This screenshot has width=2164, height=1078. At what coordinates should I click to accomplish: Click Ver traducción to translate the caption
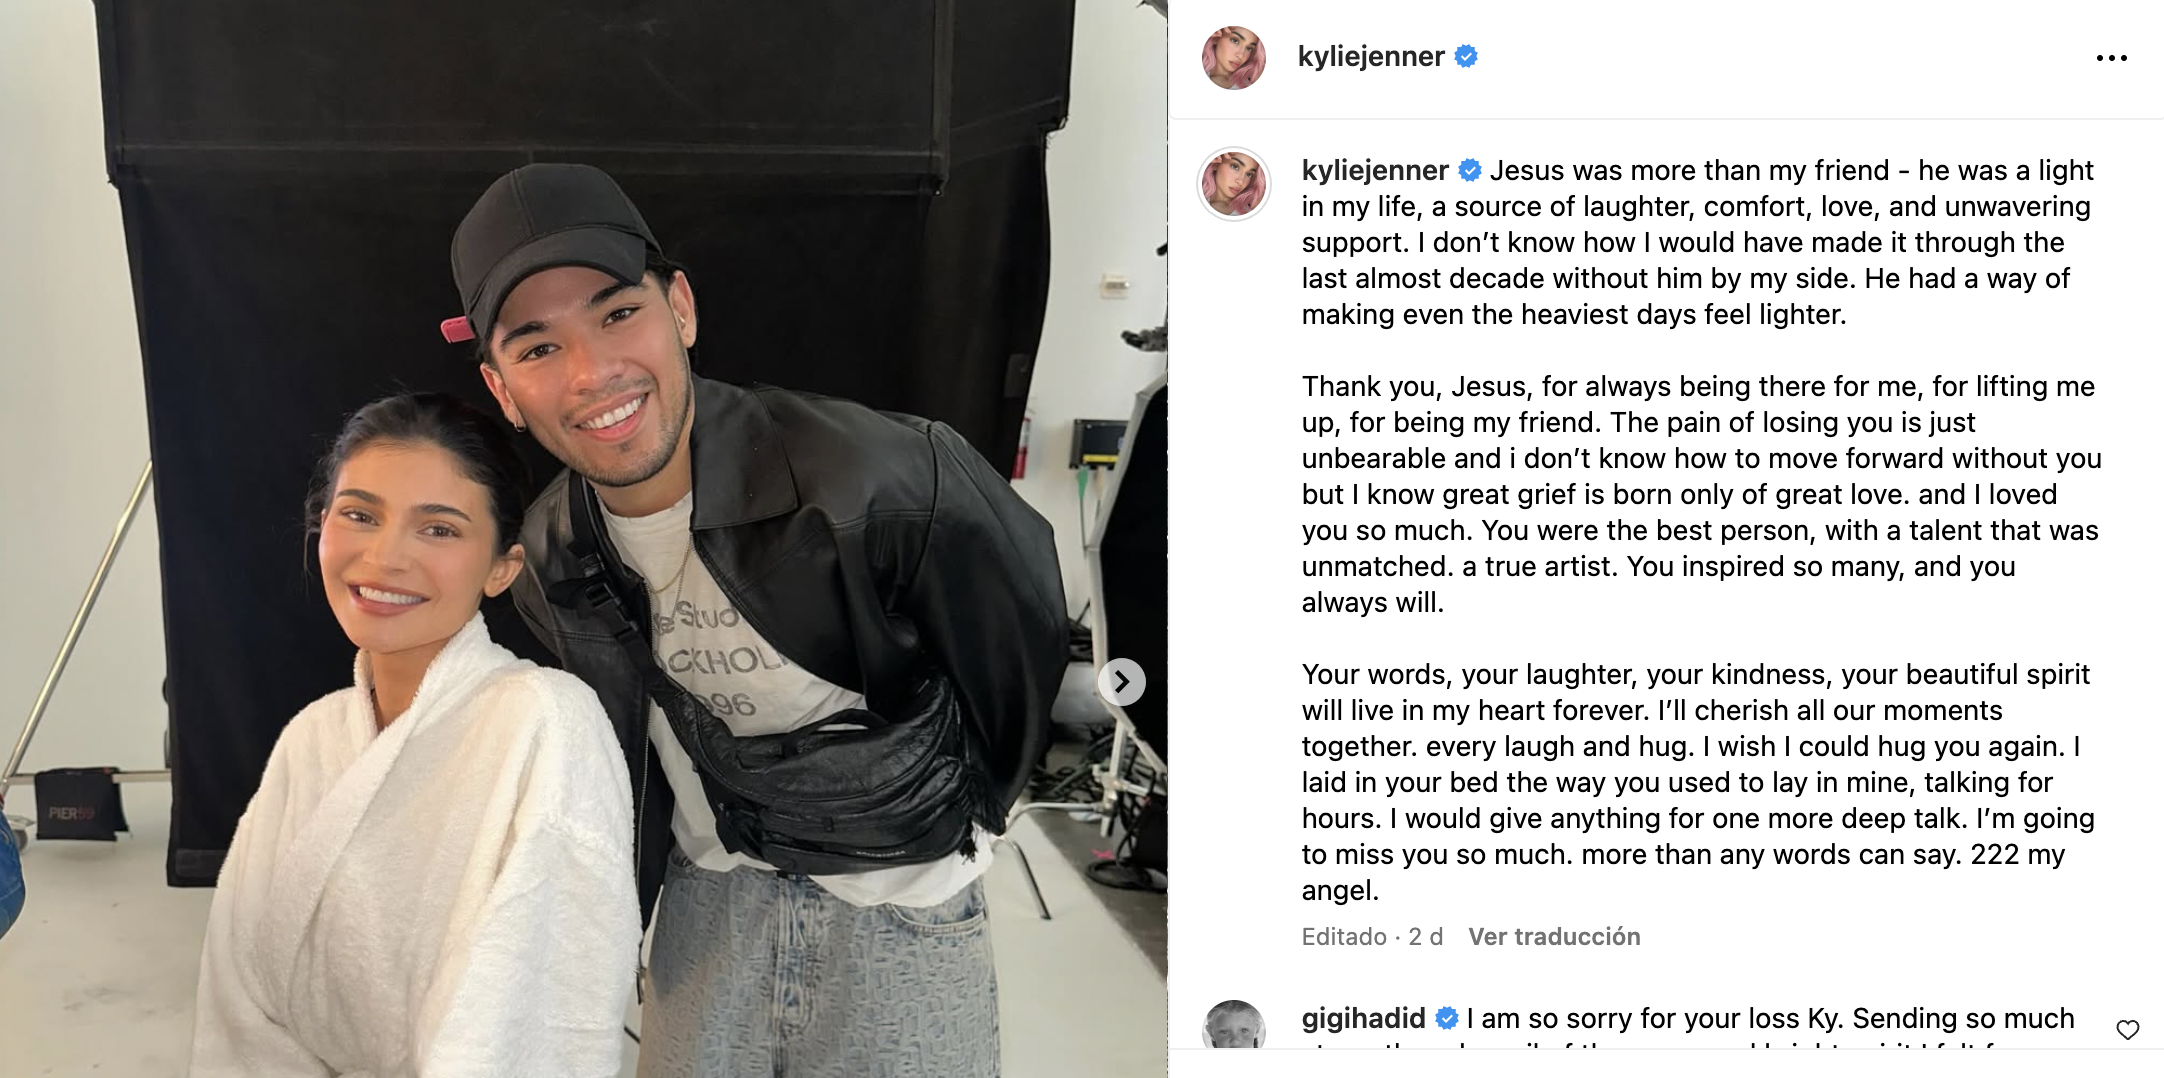[1554, 937]
